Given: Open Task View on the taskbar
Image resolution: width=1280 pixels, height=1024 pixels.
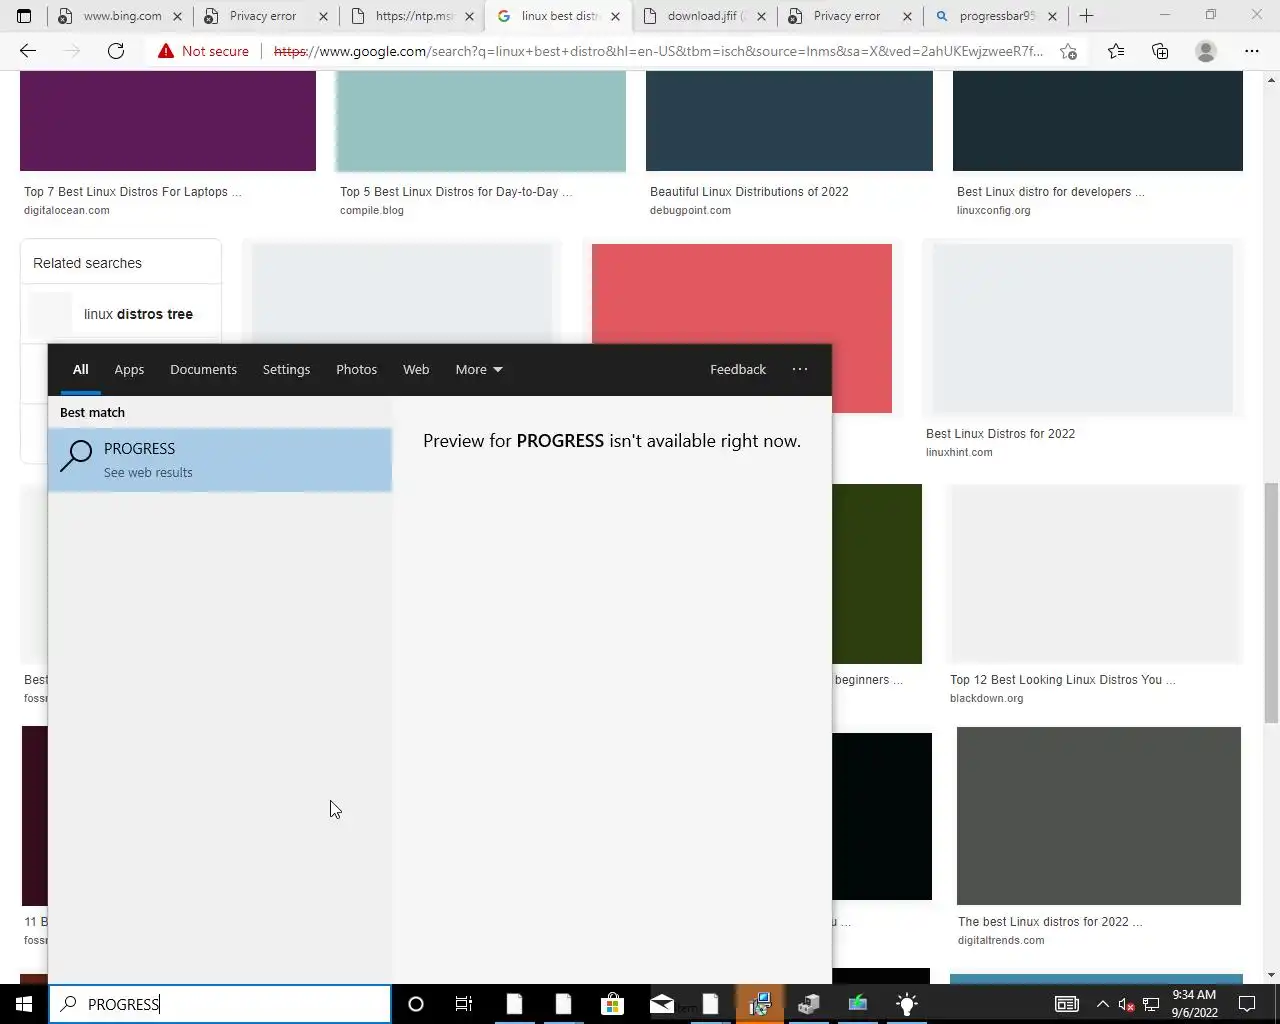Looking at the screenshot, I should coord(464,1004).
